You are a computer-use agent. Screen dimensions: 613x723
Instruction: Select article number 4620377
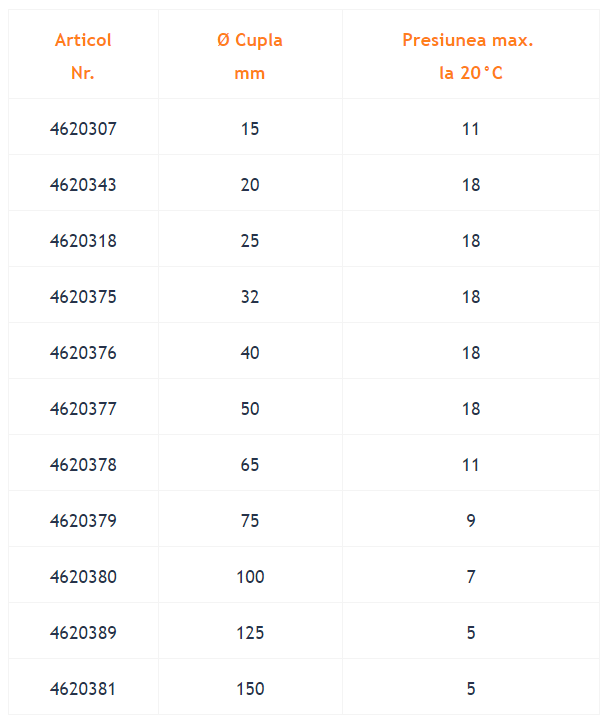coord(83,409)
